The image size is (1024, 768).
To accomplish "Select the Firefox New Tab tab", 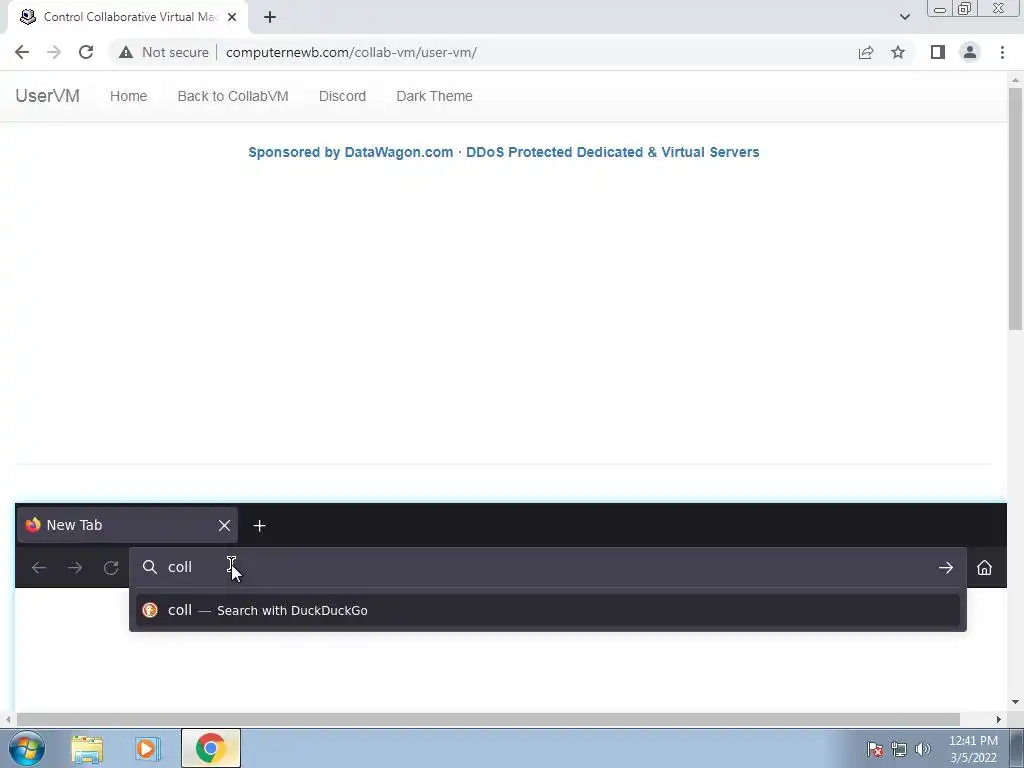I will (127, 525).
